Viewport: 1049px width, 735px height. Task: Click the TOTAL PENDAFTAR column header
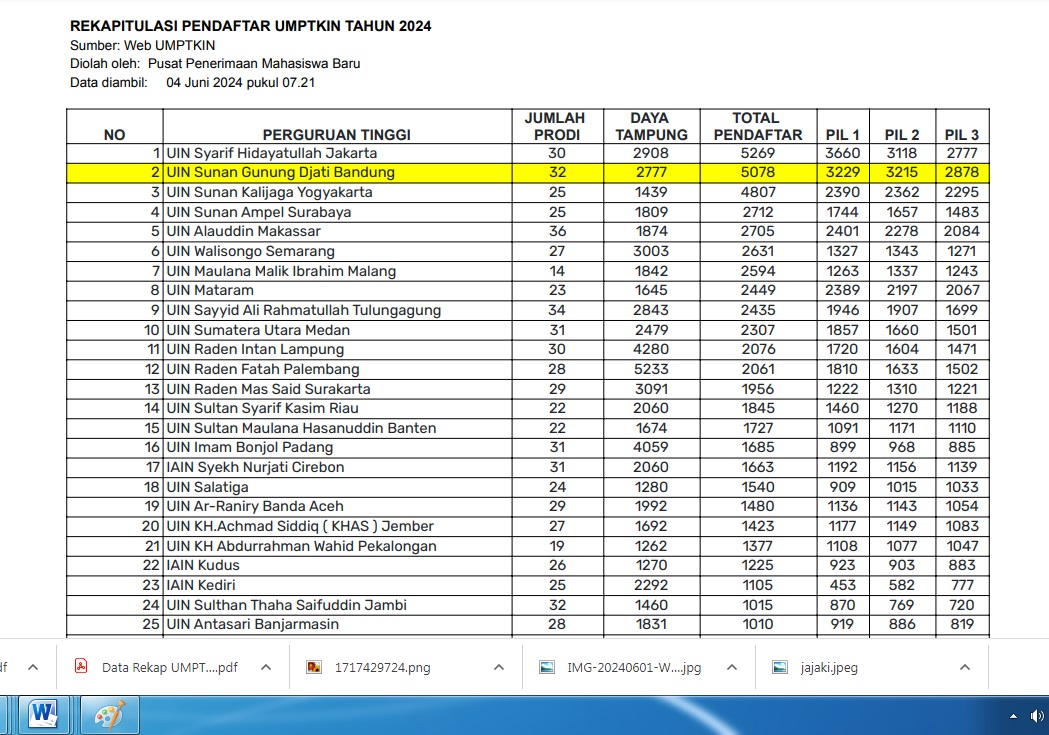point(755,126)
